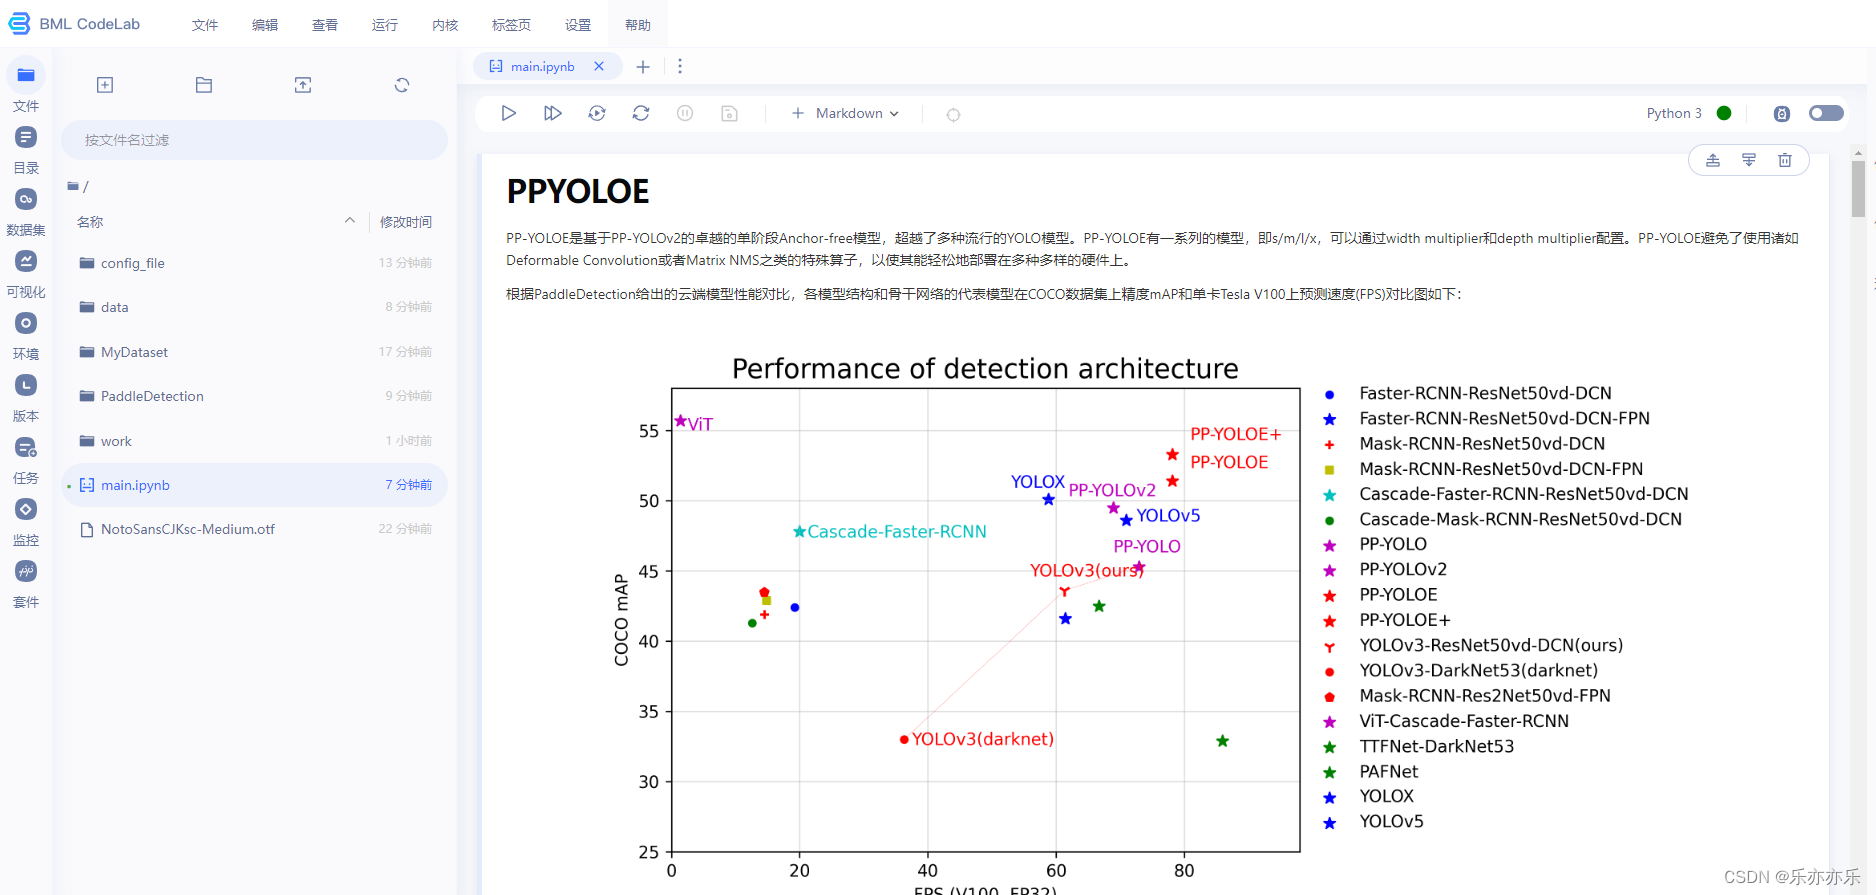This screenshot has height=895, width=1876.
Task: Open the 标签页 menu
Action: point(511,25)
